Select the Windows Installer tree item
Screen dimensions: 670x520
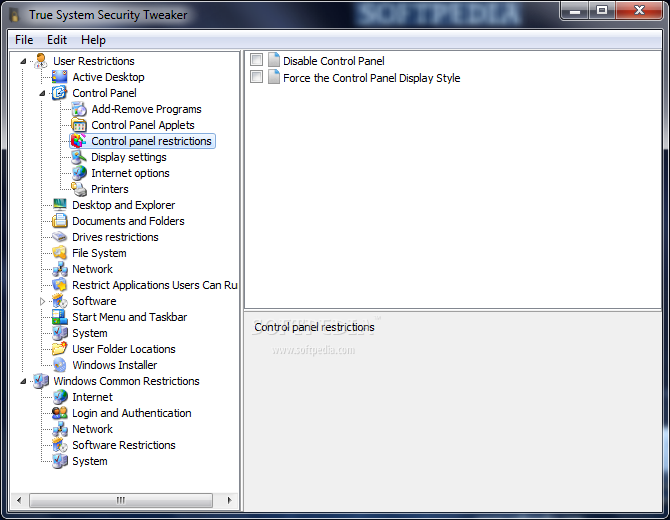click(115, 365)
